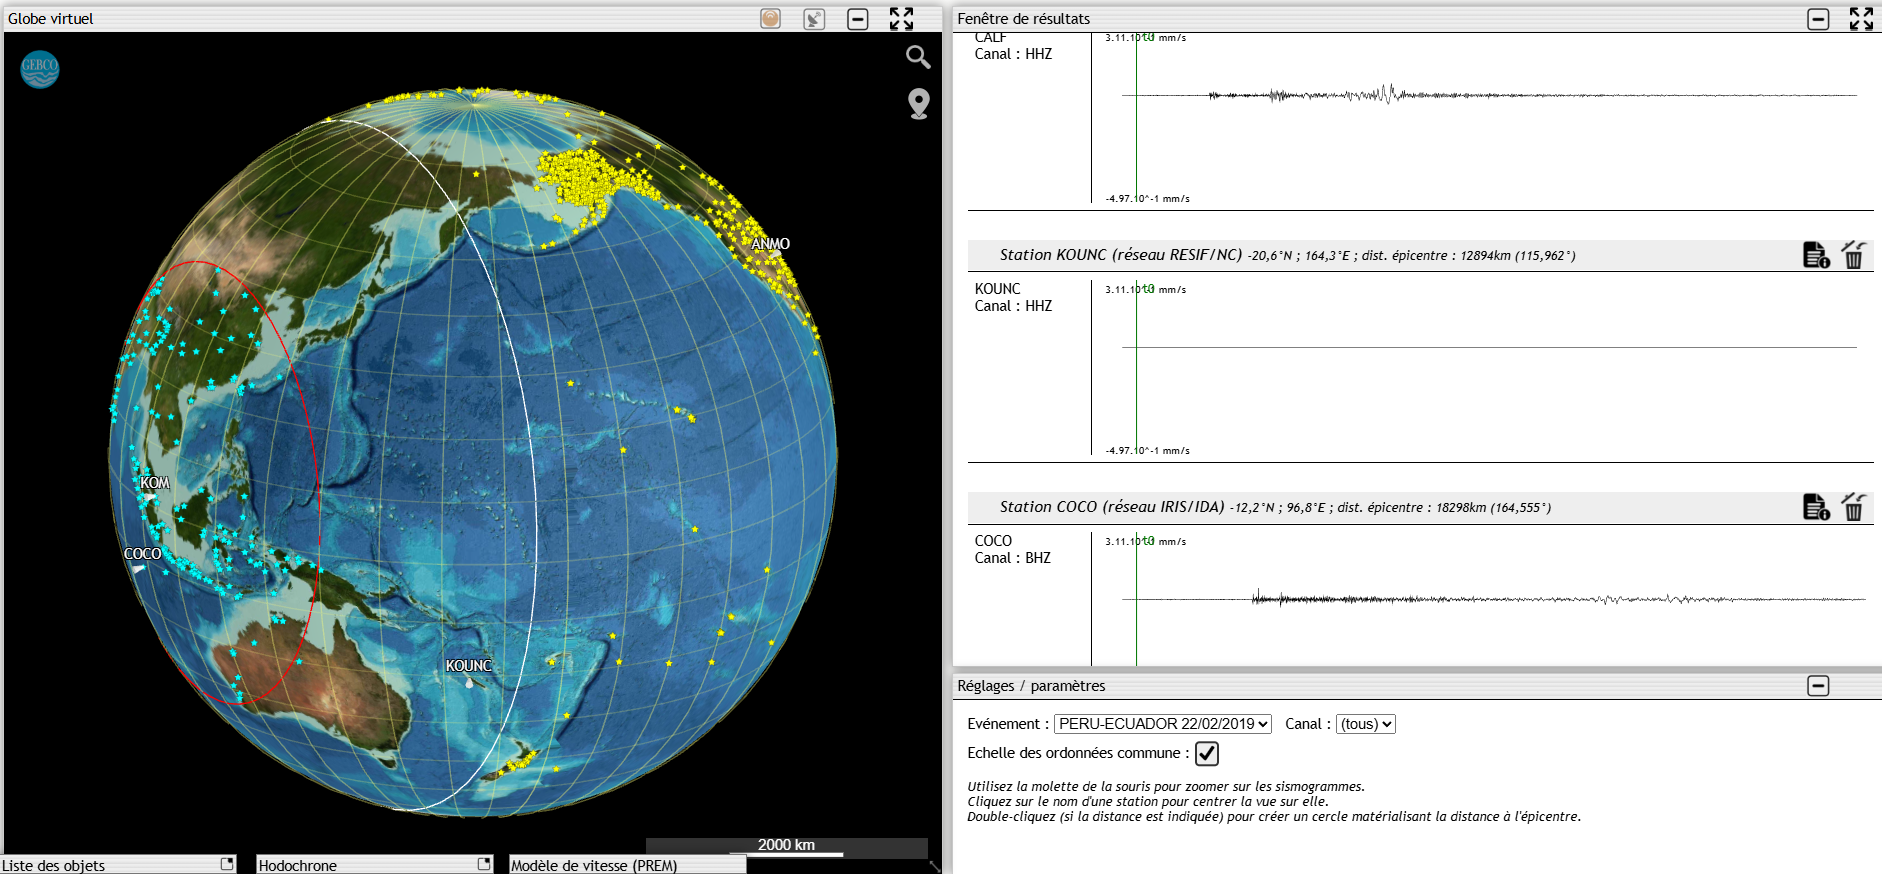The width and height of the screenshot is (1882, 874).
Task: Collapse the Réglages / paramètres panel
Action: [x=1818, y=686]
